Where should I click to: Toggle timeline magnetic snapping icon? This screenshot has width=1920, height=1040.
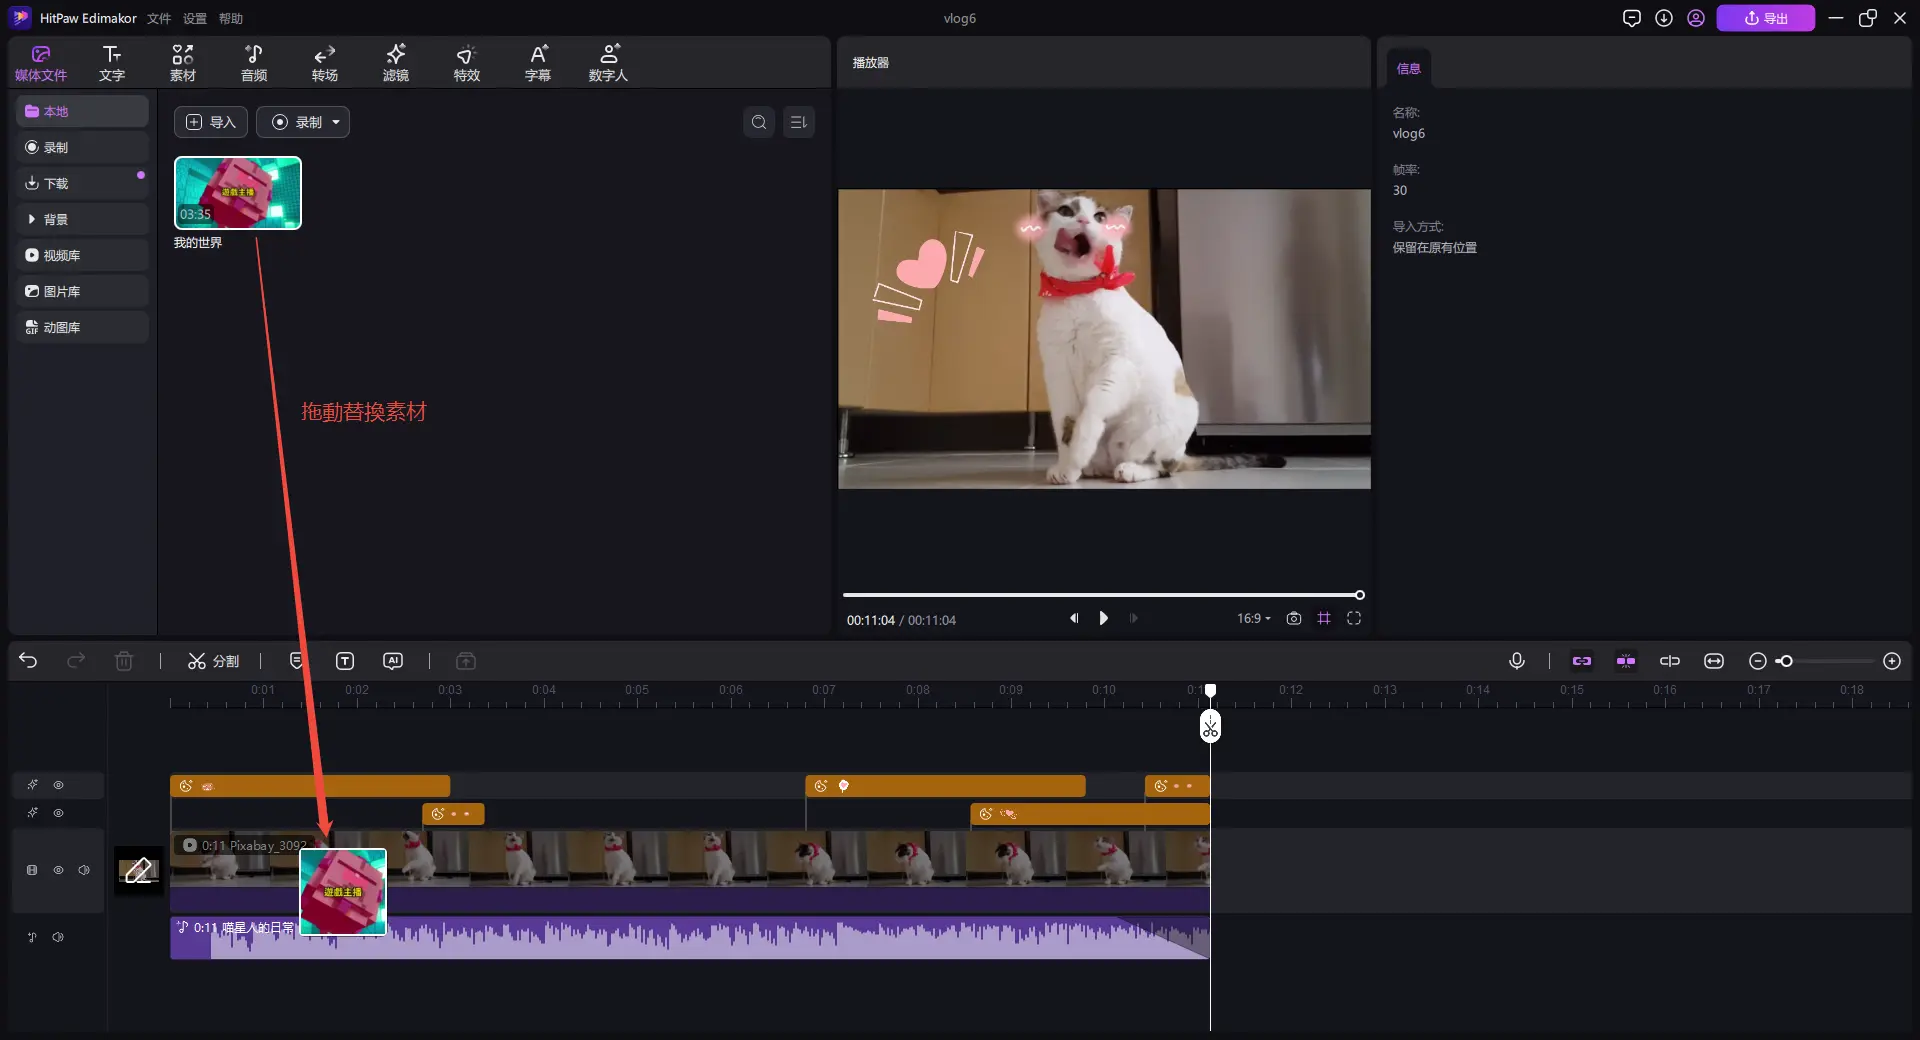click(1626, 661)
